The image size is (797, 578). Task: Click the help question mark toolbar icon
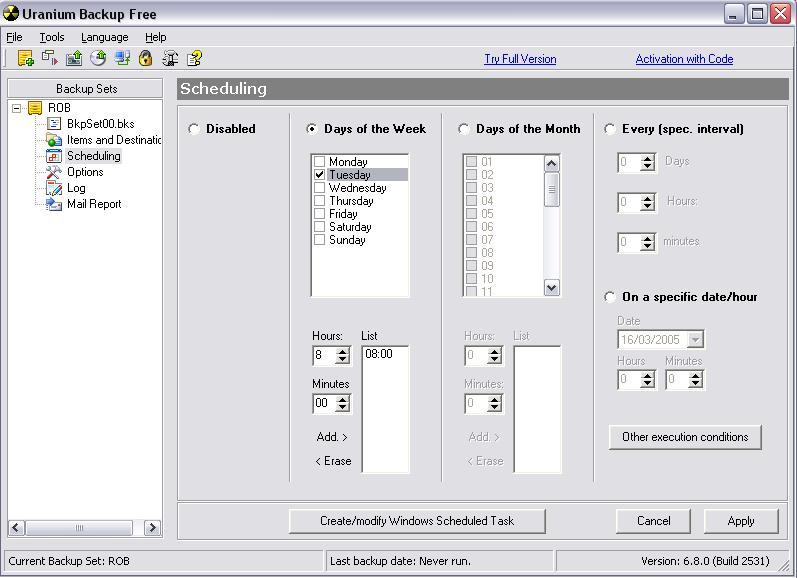click(x=194, y=58)
